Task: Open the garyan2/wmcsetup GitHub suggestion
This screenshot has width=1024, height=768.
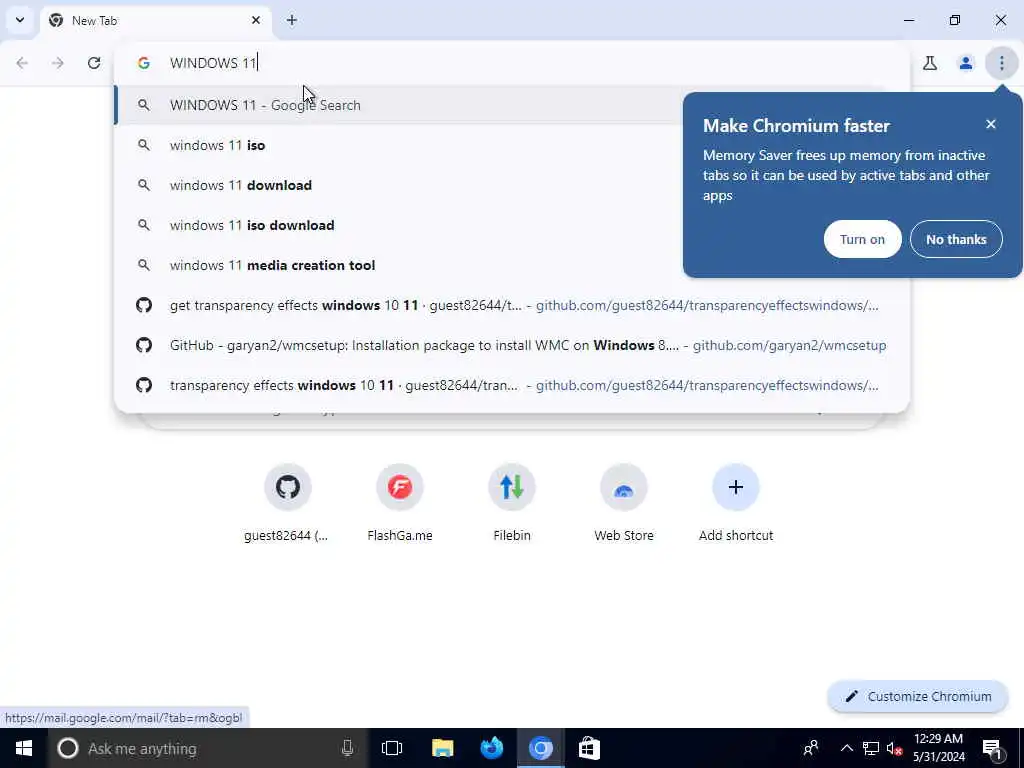Action: [511, 345]
